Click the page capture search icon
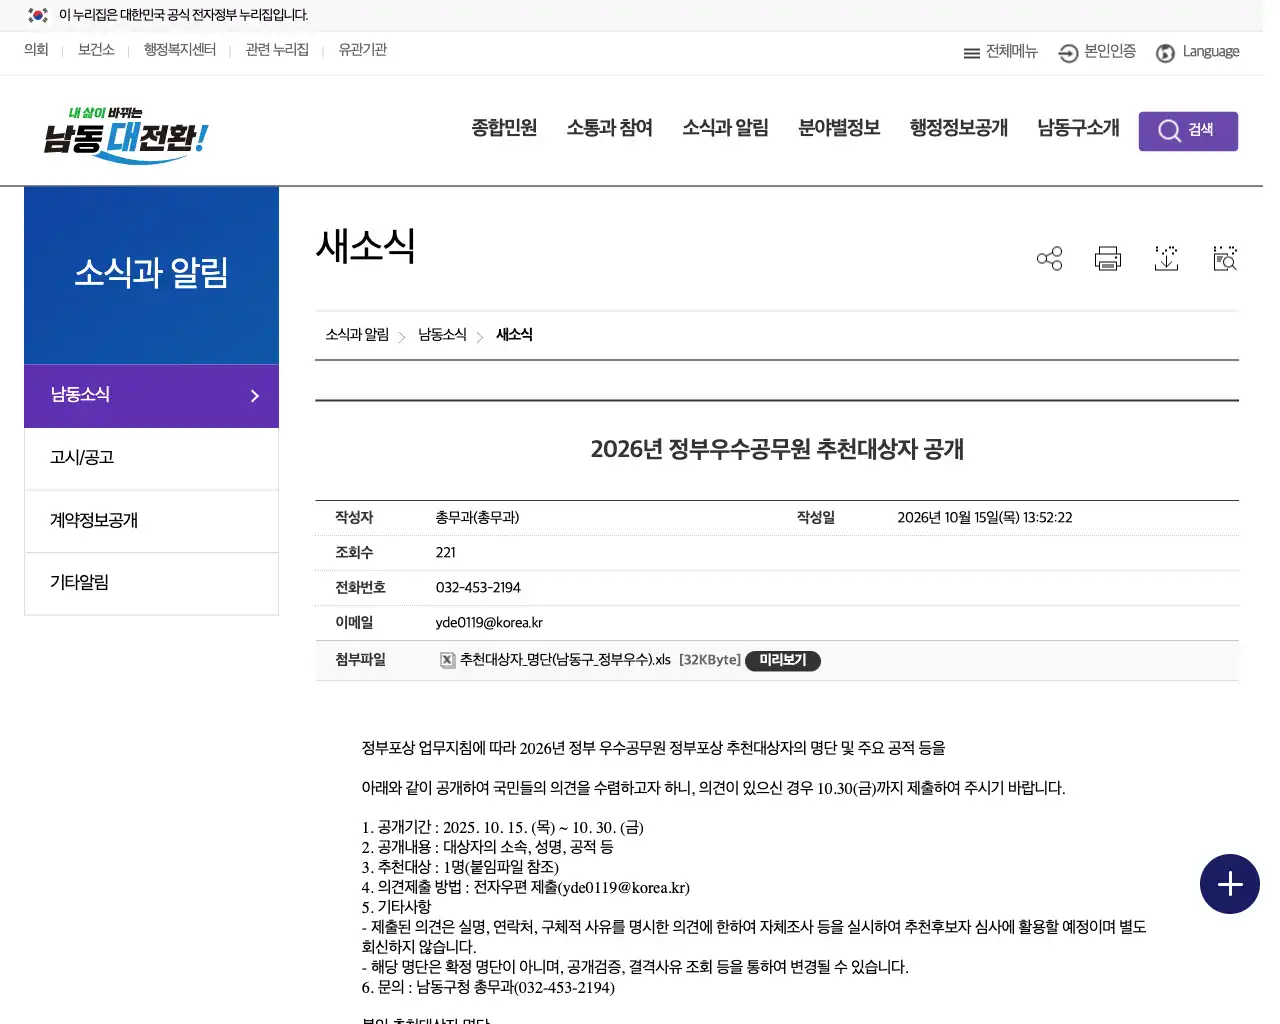 [1225, 259]
